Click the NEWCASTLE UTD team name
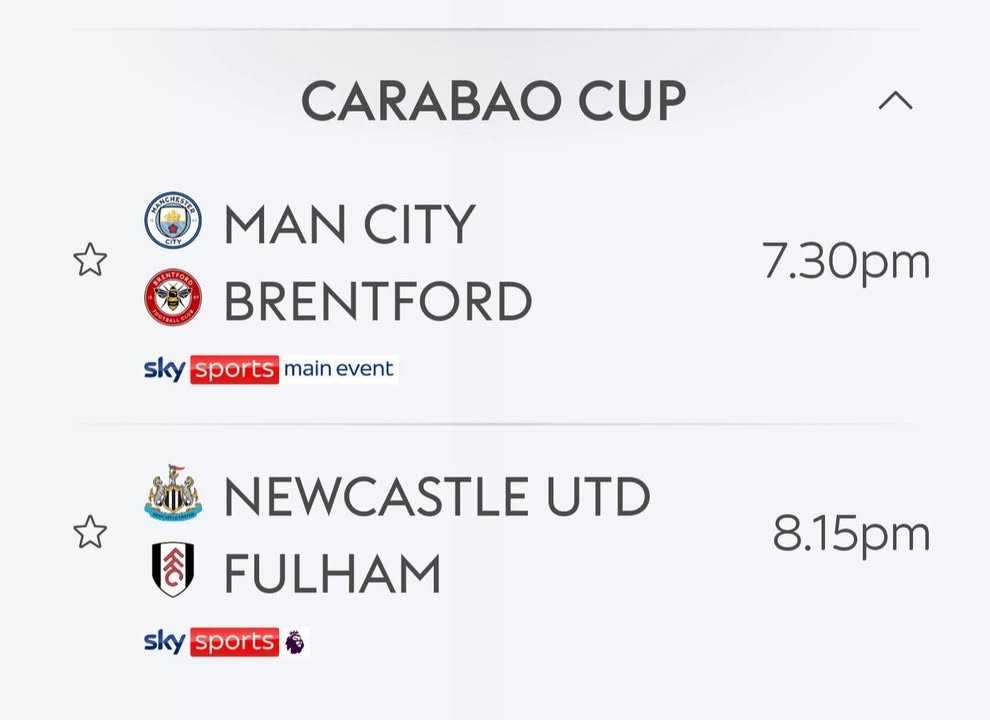Screen dimensions: 990x720 click(x=437, y=497)
